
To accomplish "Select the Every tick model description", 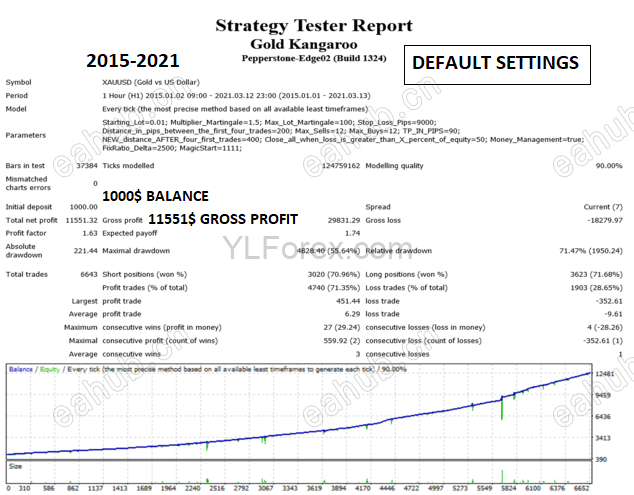I will click(235, 109).
